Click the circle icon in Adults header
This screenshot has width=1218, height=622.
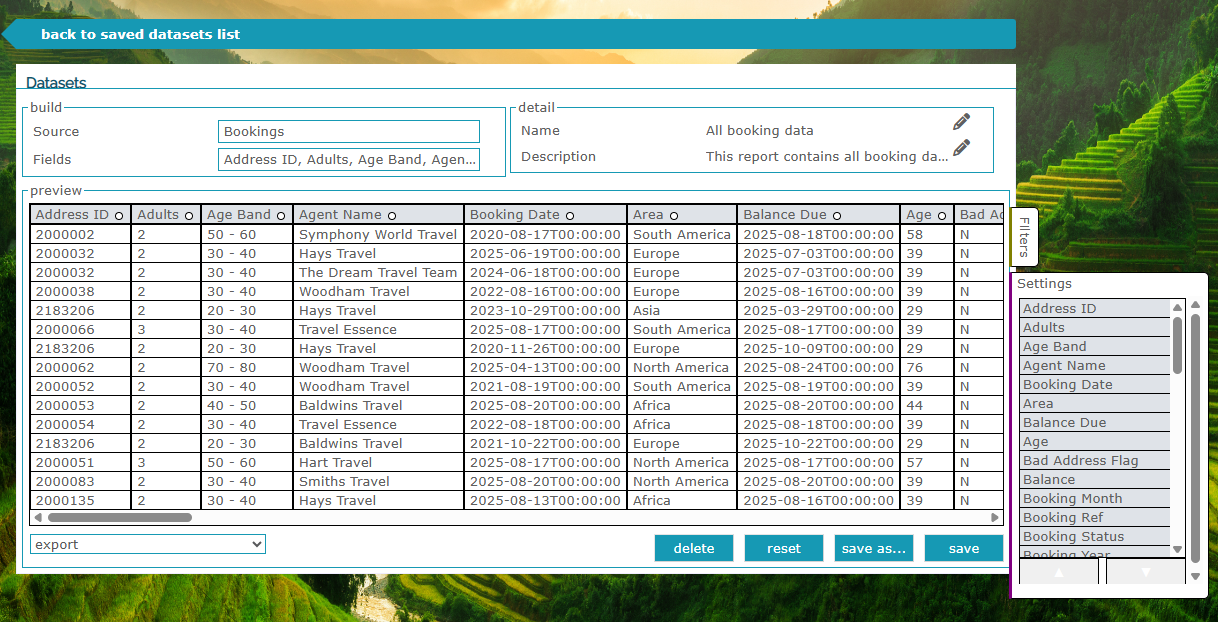point(189,215)
